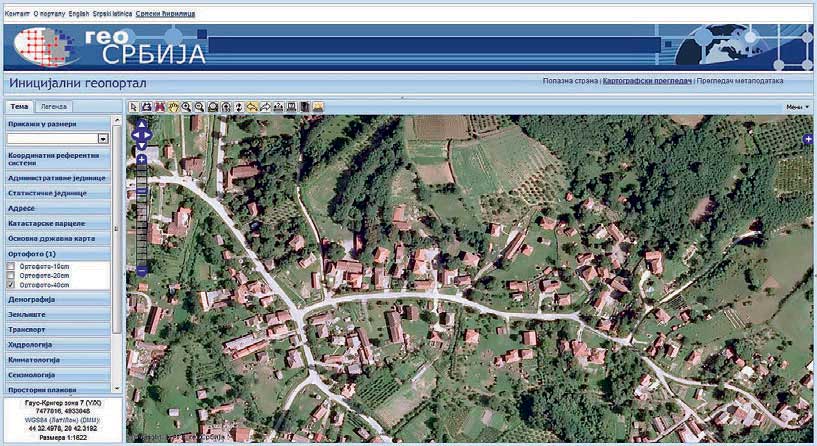Click the printer icon in map toolbar
The width and height of the screenshot is (817, 446).
click(x=147, y=107)
